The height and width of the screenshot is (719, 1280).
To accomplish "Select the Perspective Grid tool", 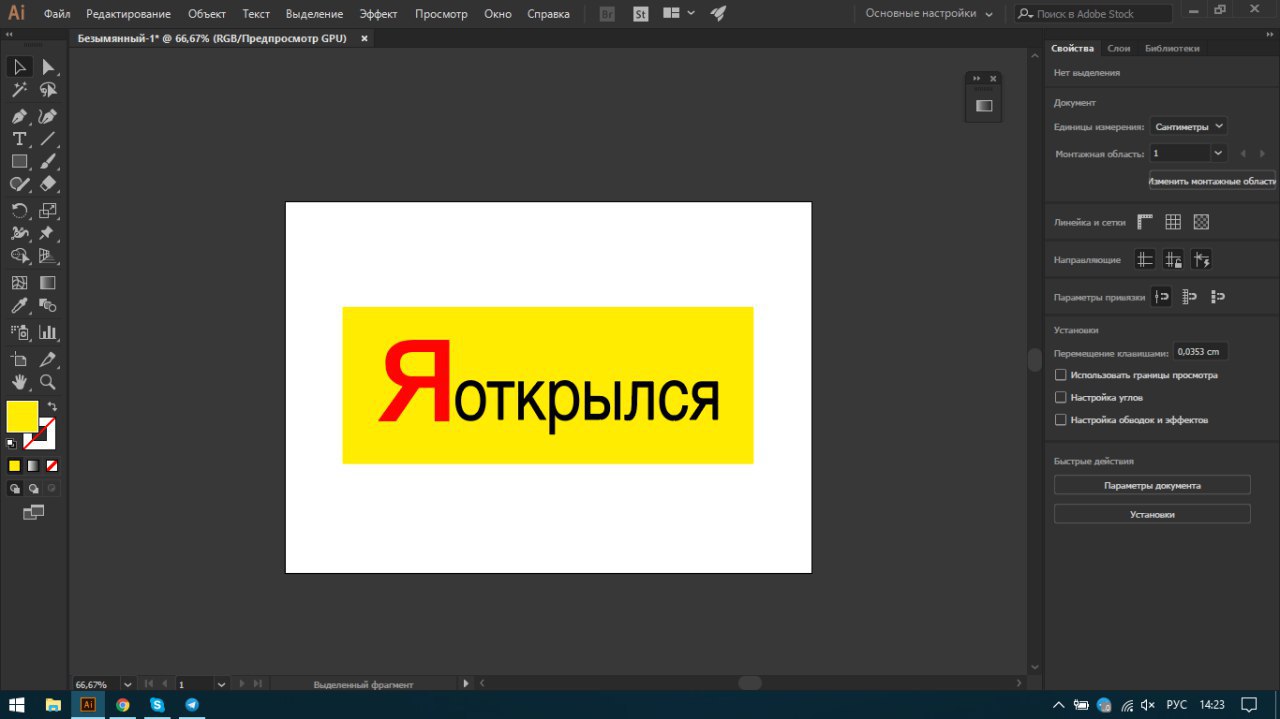I will coord(47,256).
